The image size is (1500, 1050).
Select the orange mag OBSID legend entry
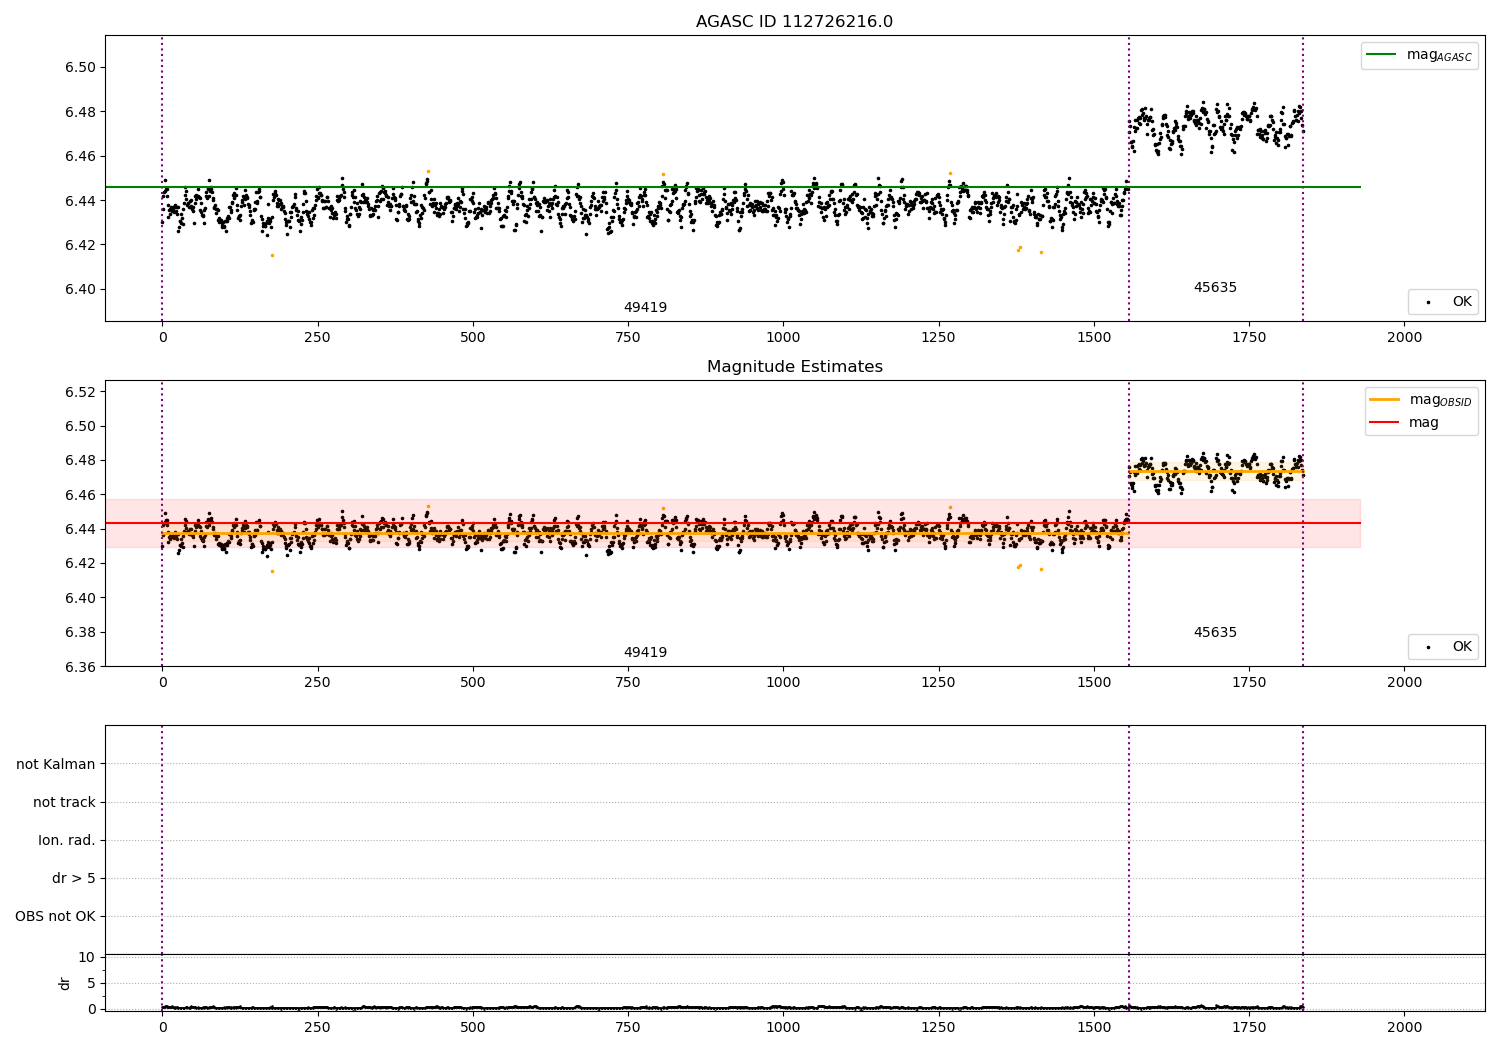[x=1421, y=400]
